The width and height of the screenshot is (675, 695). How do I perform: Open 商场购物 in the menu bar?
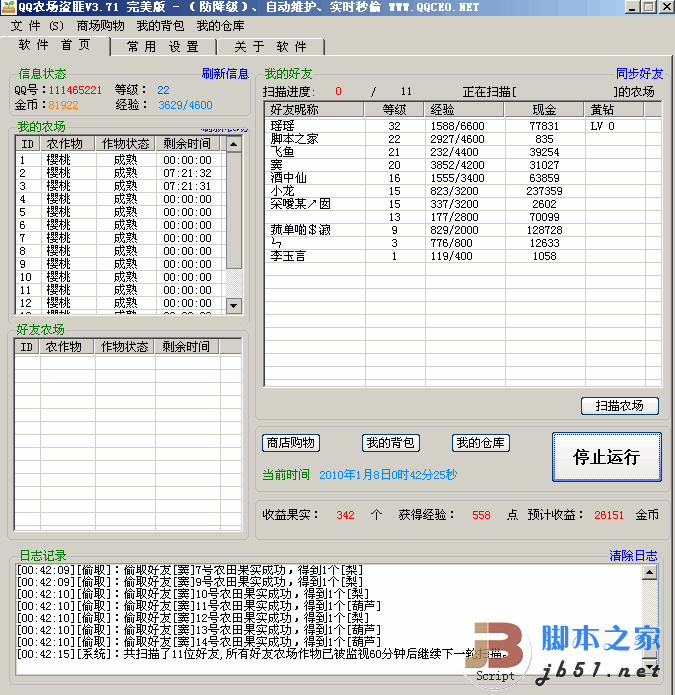(x=100, y=25)
